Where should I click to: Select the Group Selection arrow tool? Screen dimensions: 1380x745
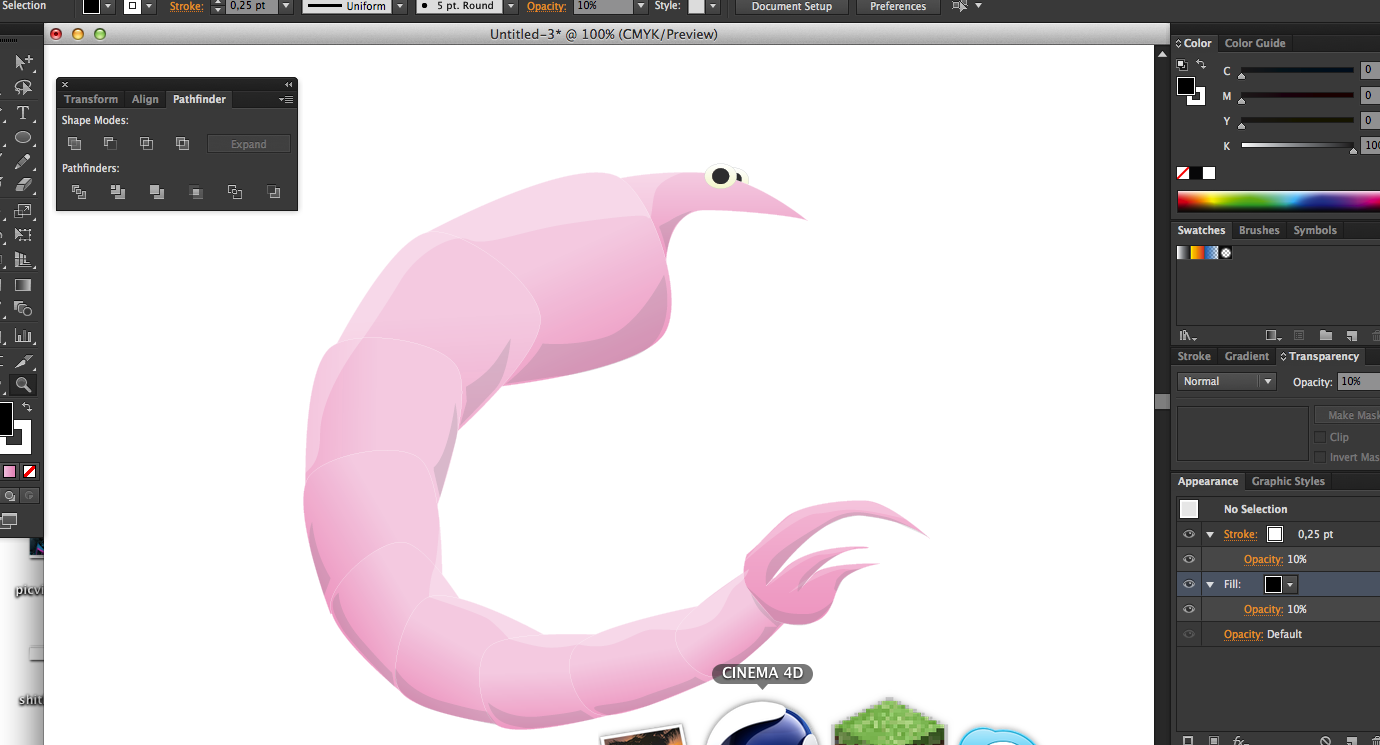(x=23, y=62)
